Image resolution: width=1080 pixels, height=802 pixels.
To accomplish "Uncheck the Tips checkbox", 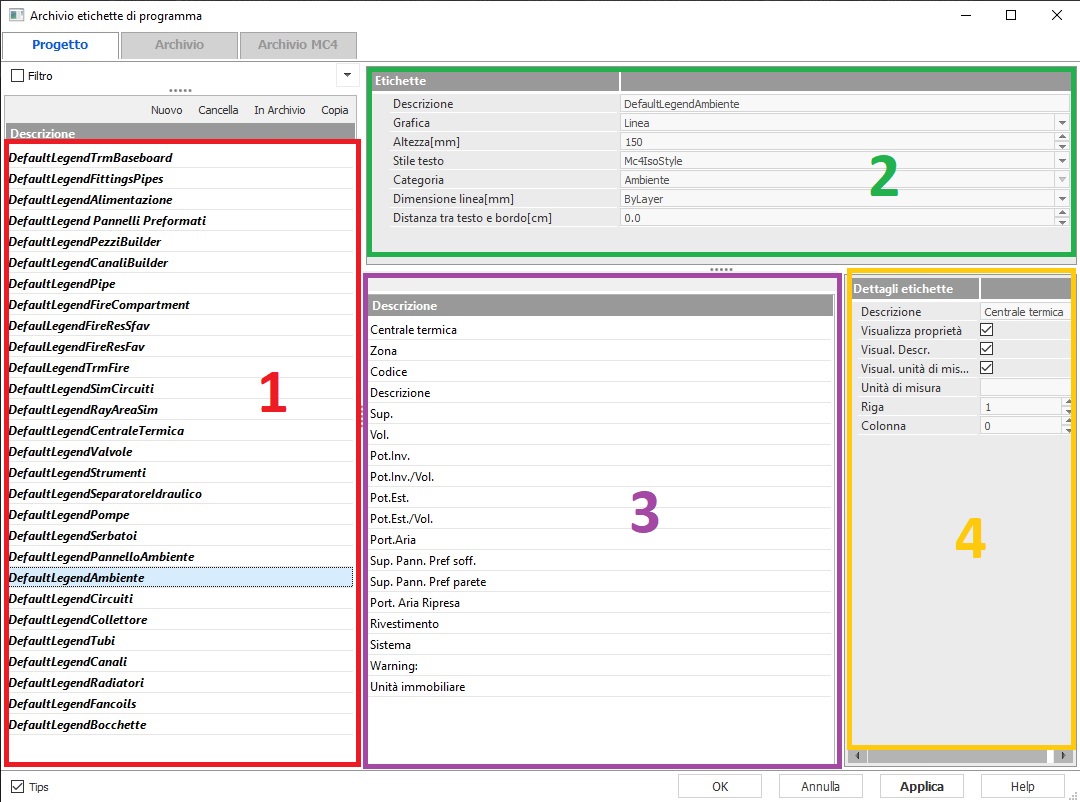I will pyautogui.click(x=18, y=787).
